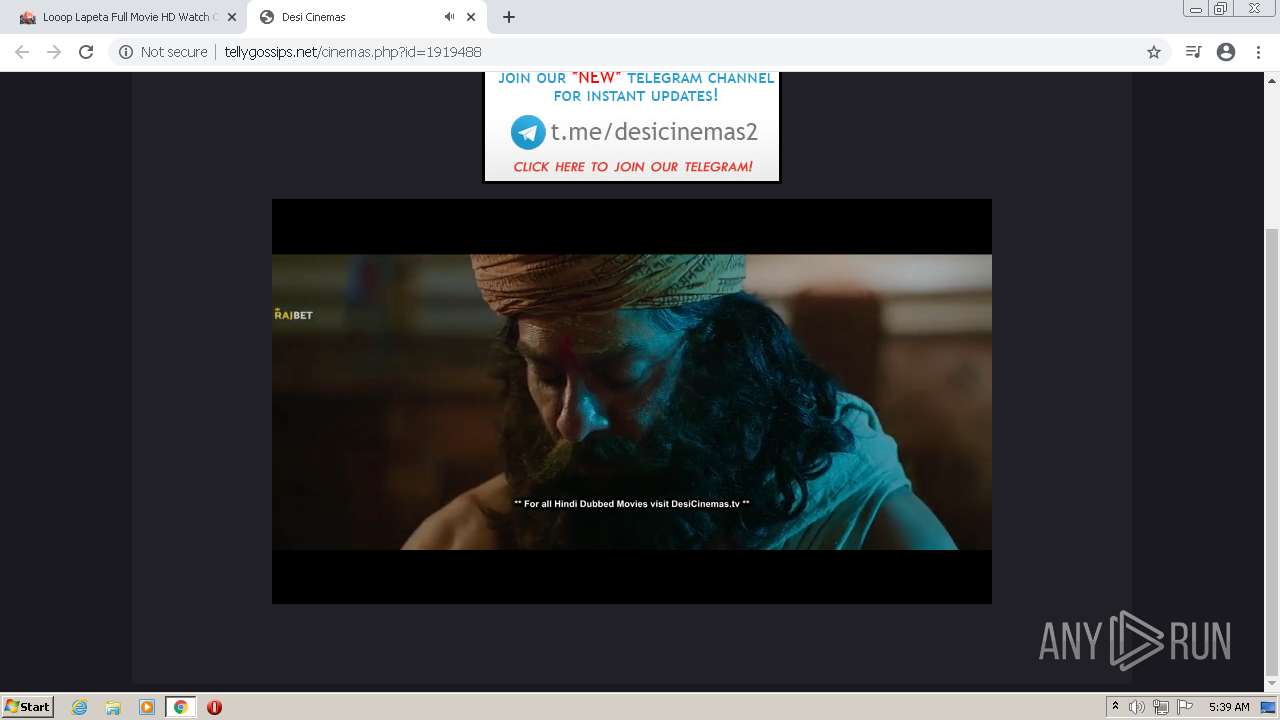Open a new browser tab
Screen dimensions: 1280x720
click(509, 17)
